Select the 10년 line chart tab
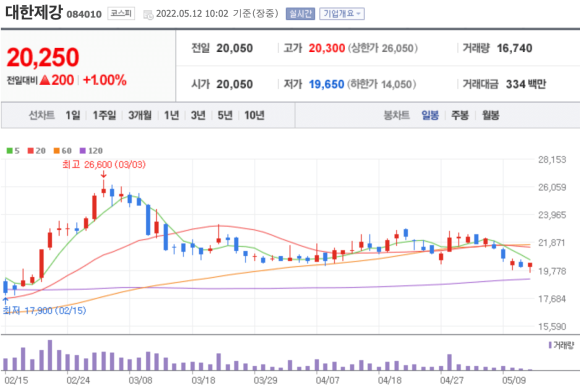Image resolution: width=580 pixels, height=392 pixels. pos(254,115)
